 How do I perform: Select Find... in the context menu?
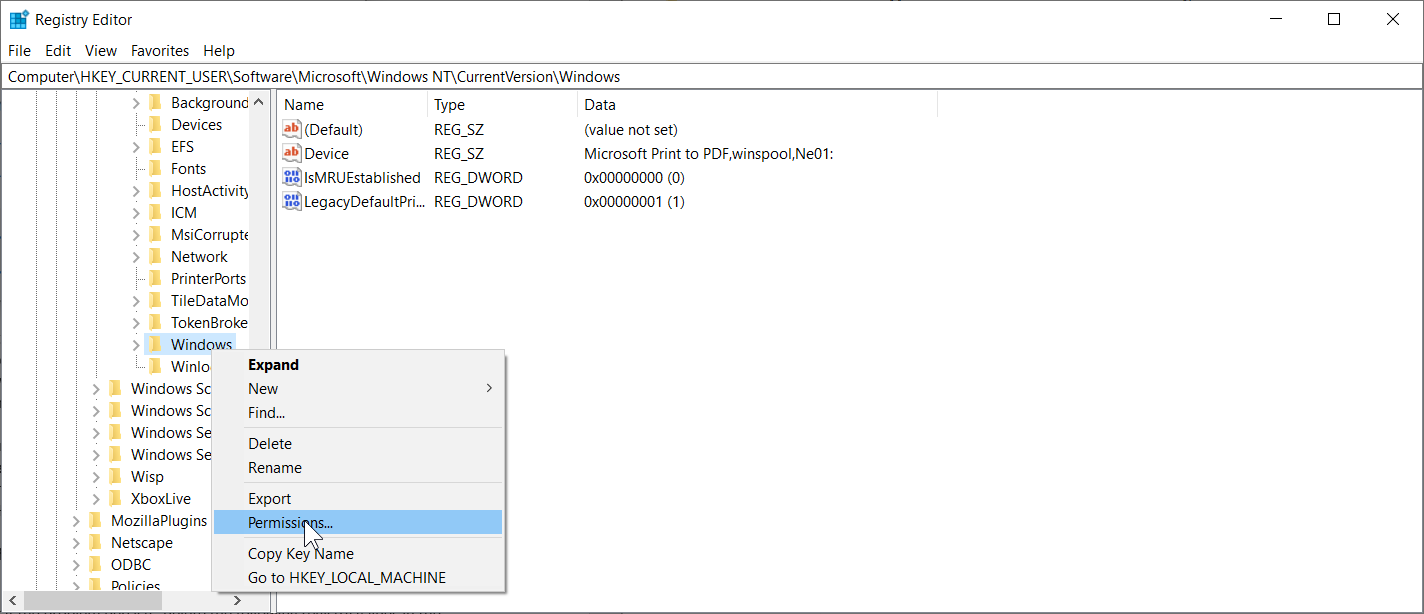[x=358, y=413]
